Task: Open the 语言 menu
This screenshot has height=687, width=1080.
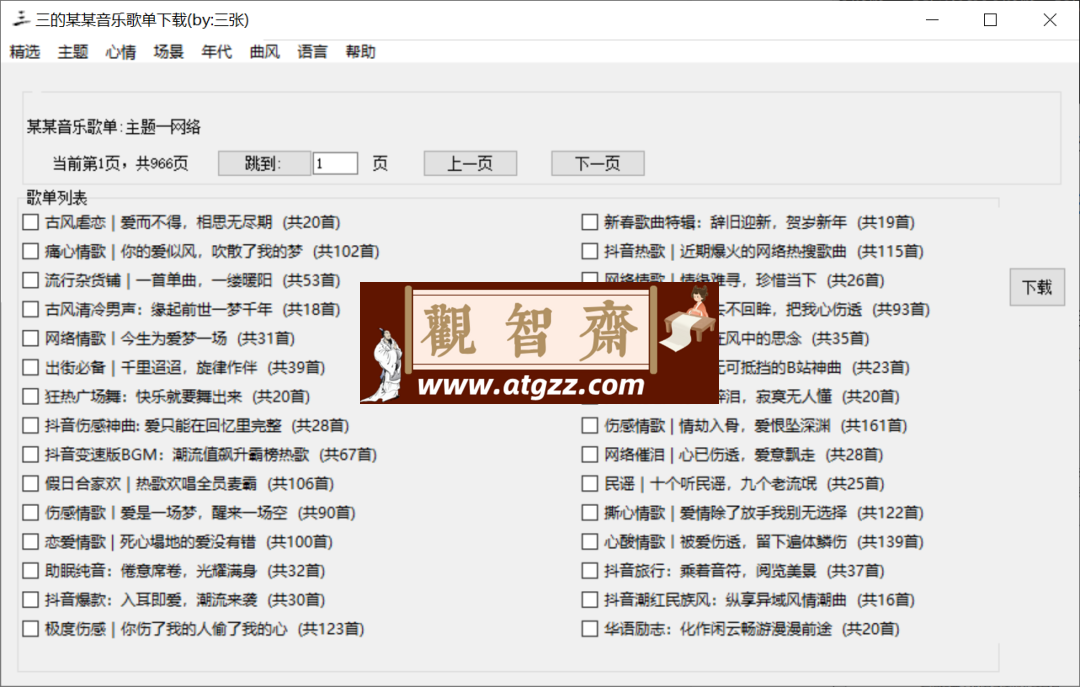Action: 313,52
